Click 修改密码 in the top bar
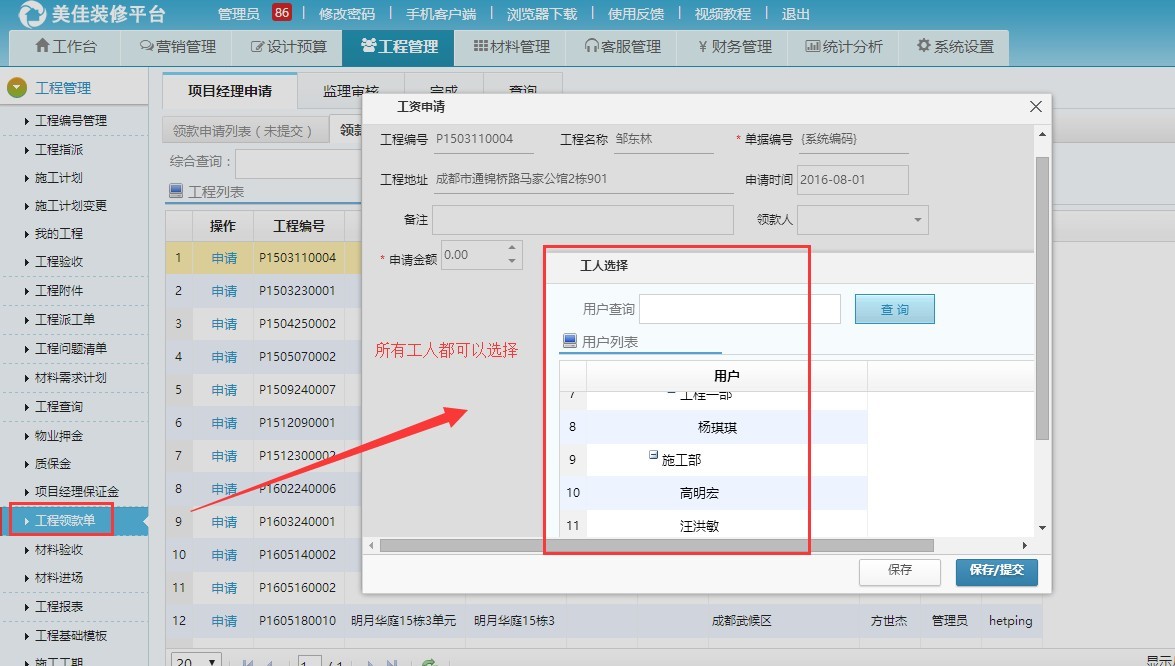The image size is (1175, 666). [347, 14]
